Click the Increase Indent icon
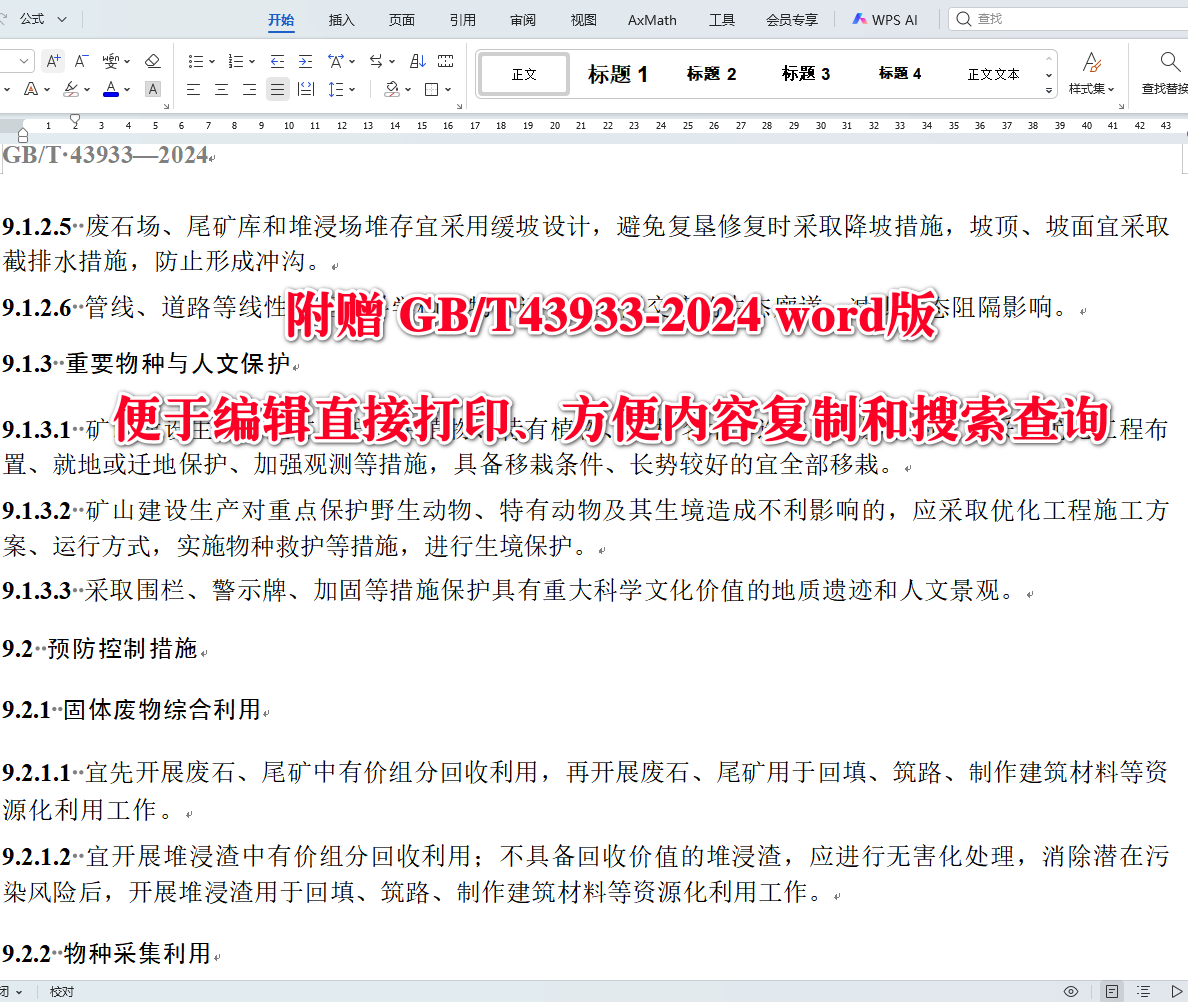 click(x=304, y=60)
